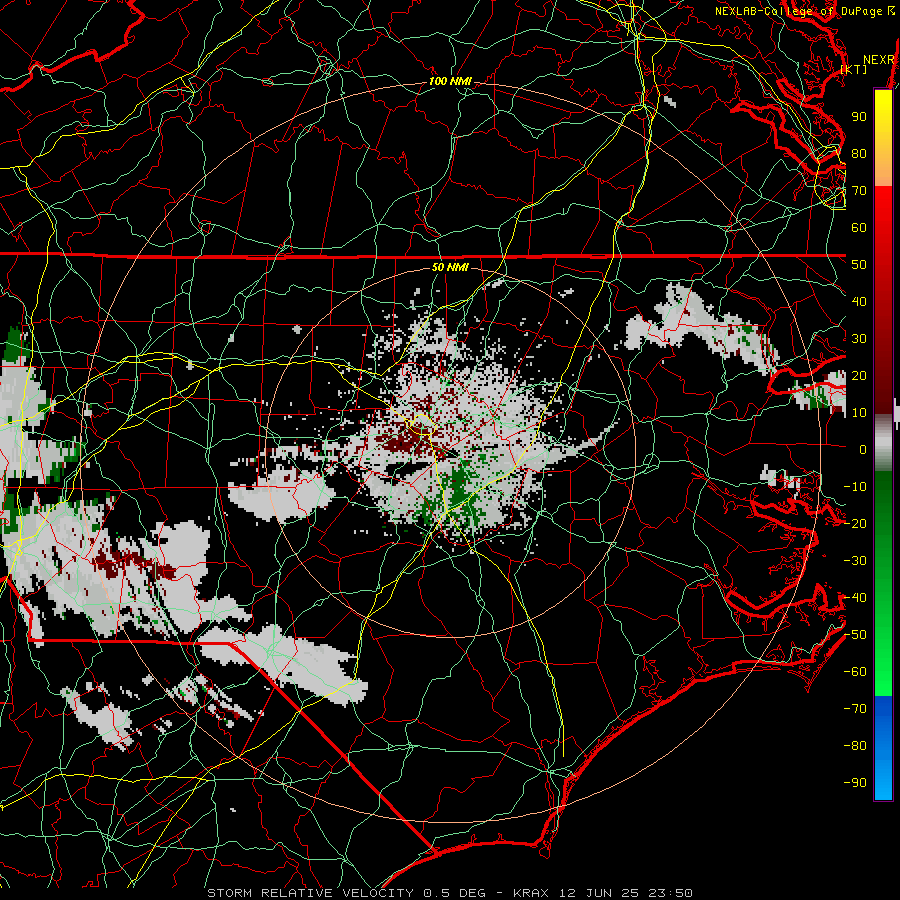Click the -70 value on velocity scale
Screen dimensions: 900x900
(x=855, y=709)
